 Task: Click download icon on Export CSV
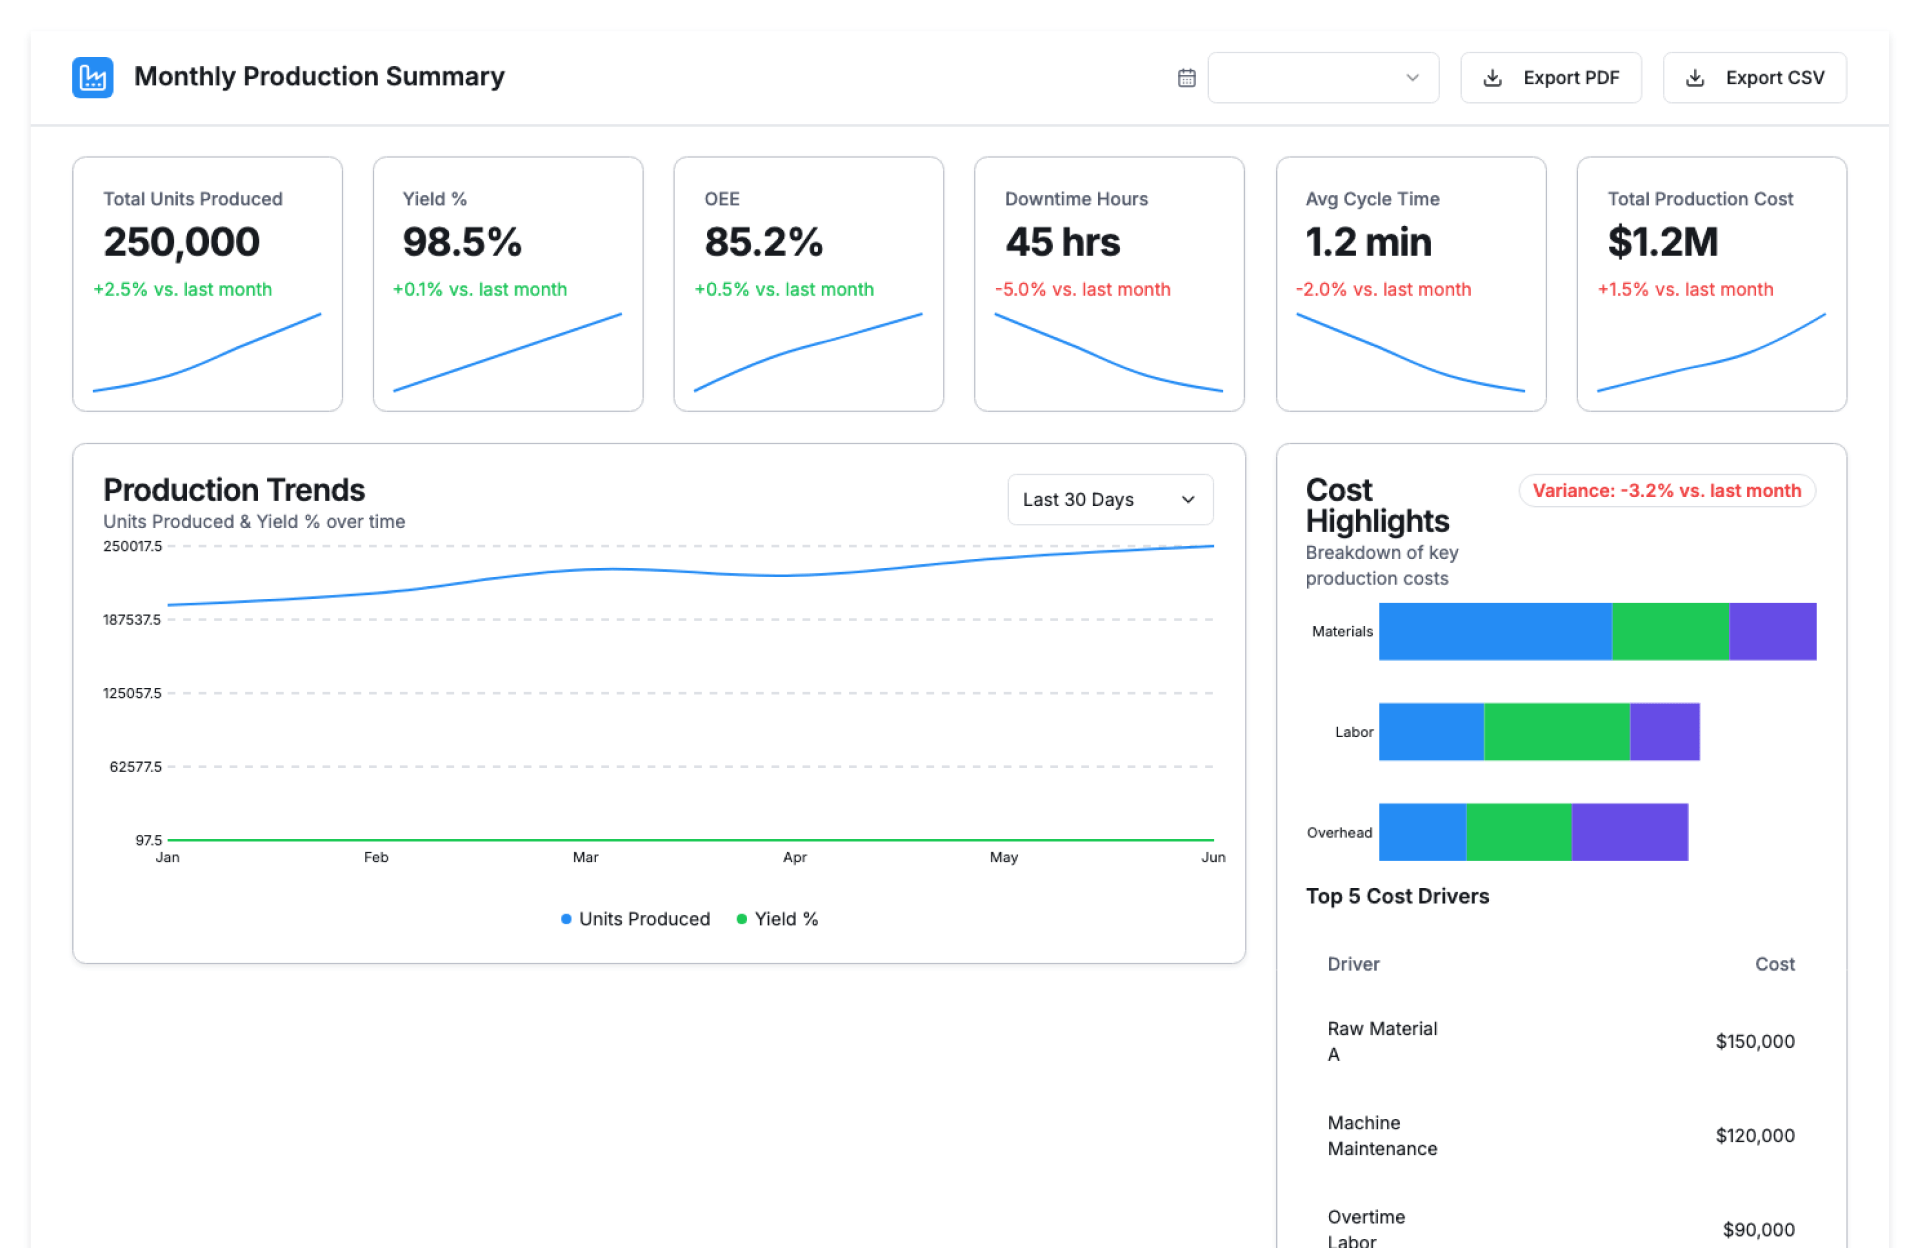tap(1695, 78)
